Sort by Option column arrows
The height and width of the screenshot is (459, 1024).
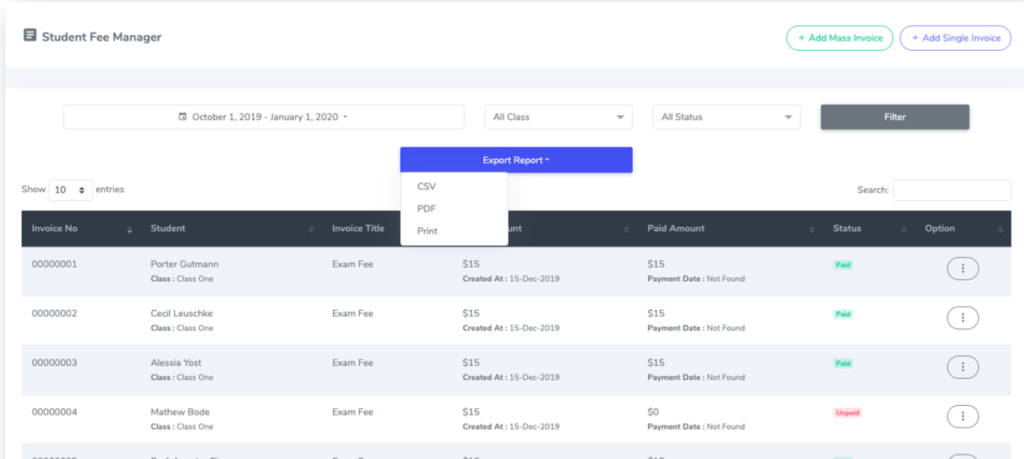coord(1000,230)
